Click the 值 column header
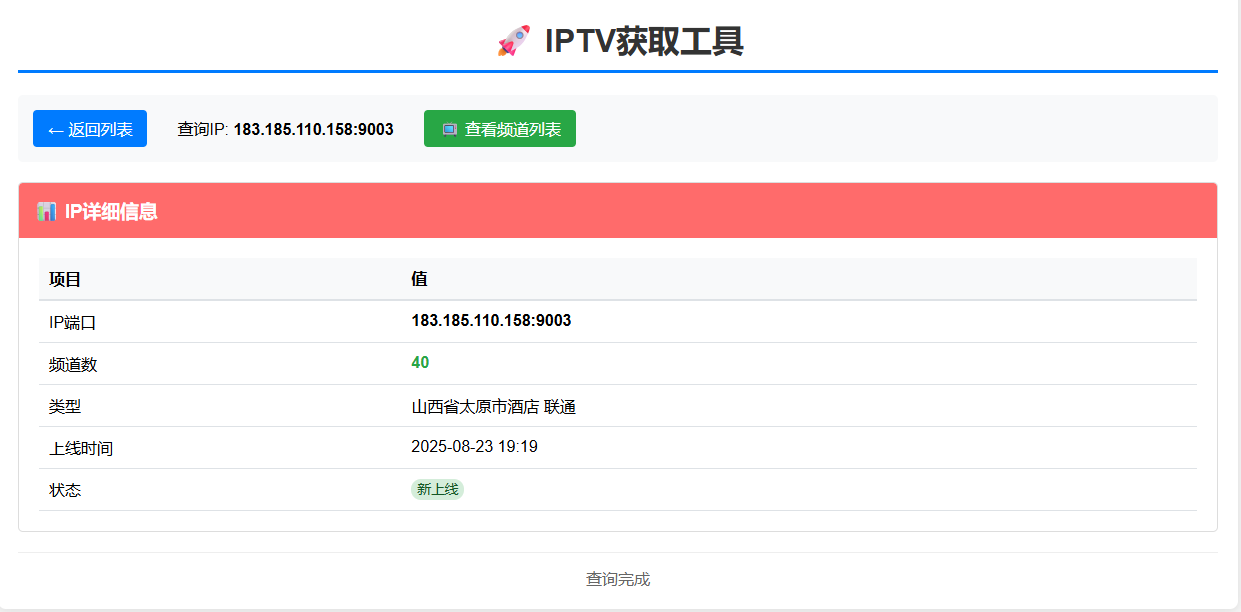Image resolution: width=1241 pixels, height=612 pixels. (419, 279)
